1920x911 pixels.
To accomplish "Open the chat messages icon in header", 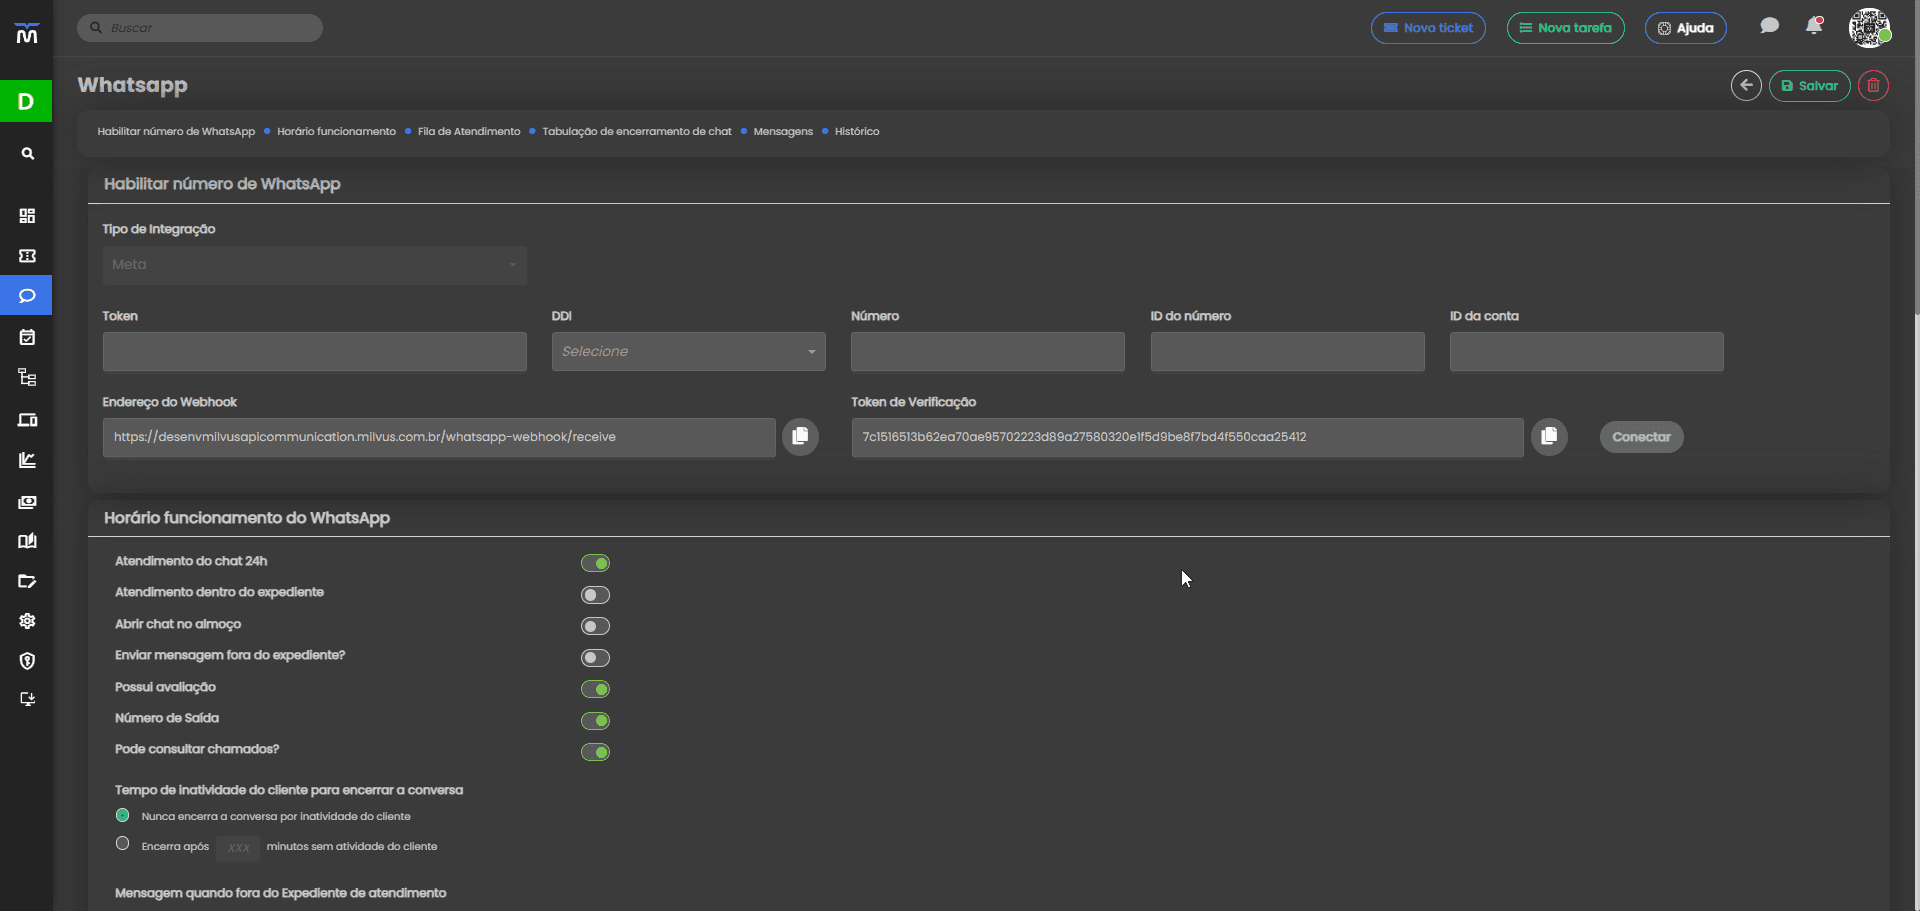I will tap(1769, 27).
